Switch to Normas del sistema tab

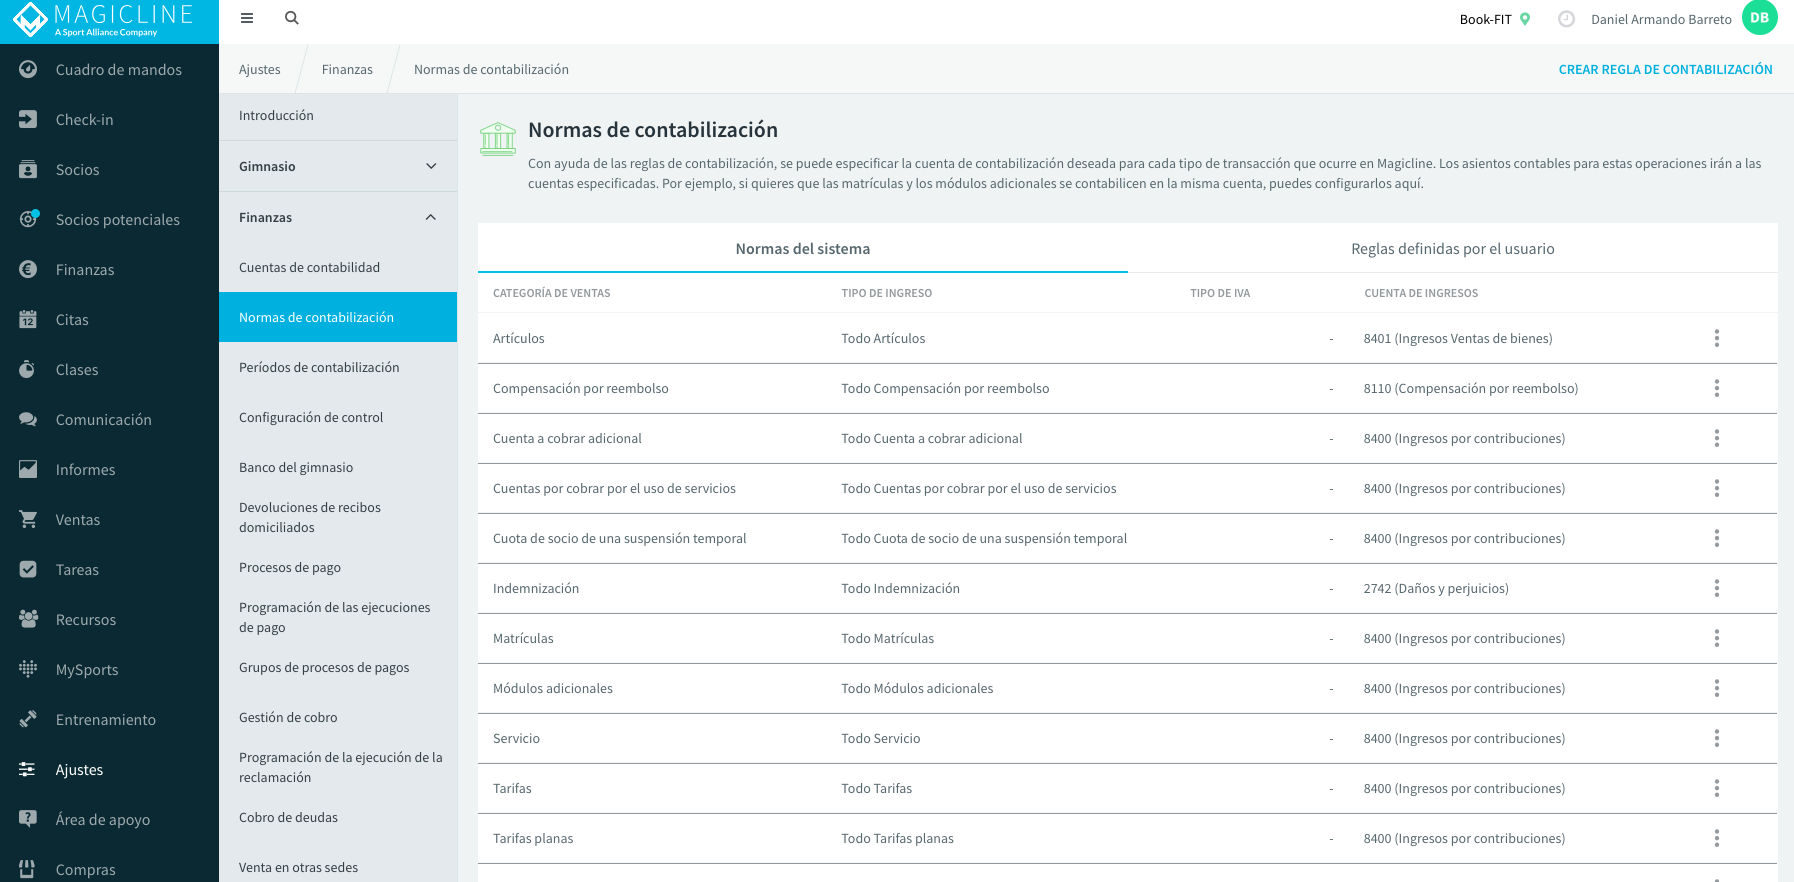point(803,248)
